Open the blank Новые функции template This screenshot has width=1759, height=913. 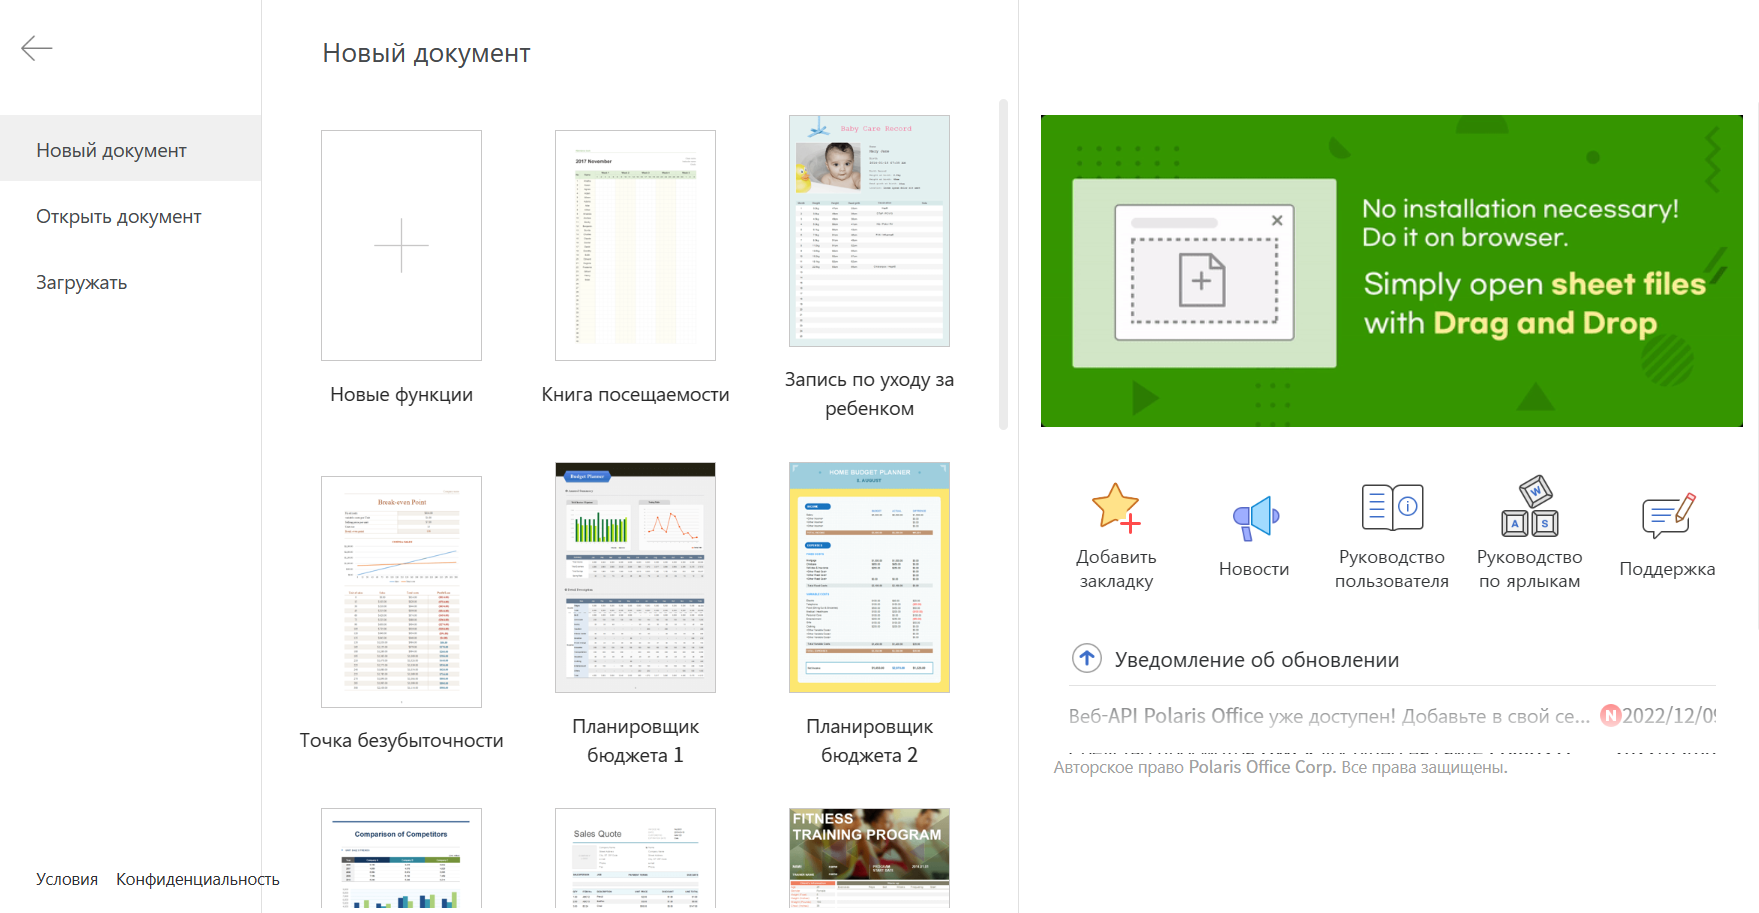pyautogui.click(x=401, y=245)
